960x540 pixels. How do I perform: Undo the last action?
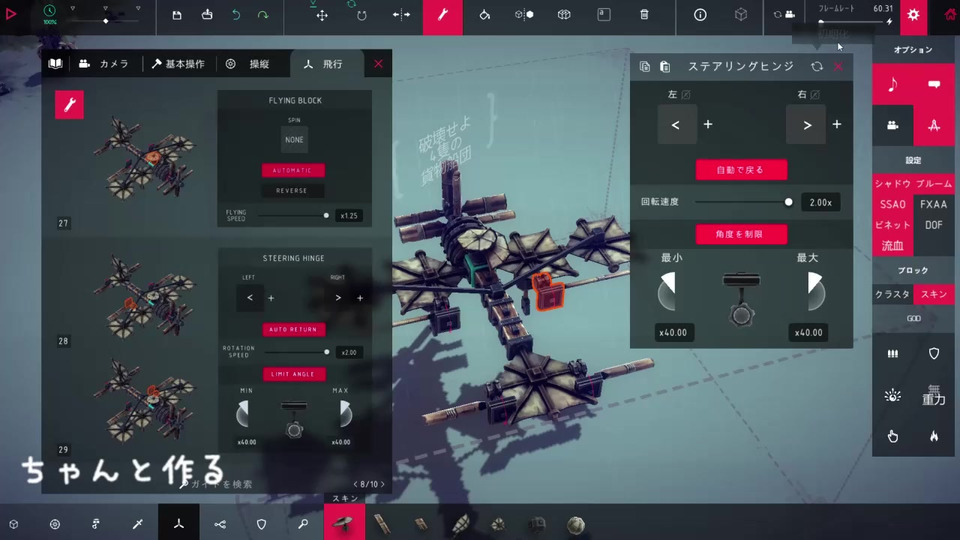point(236,15)
